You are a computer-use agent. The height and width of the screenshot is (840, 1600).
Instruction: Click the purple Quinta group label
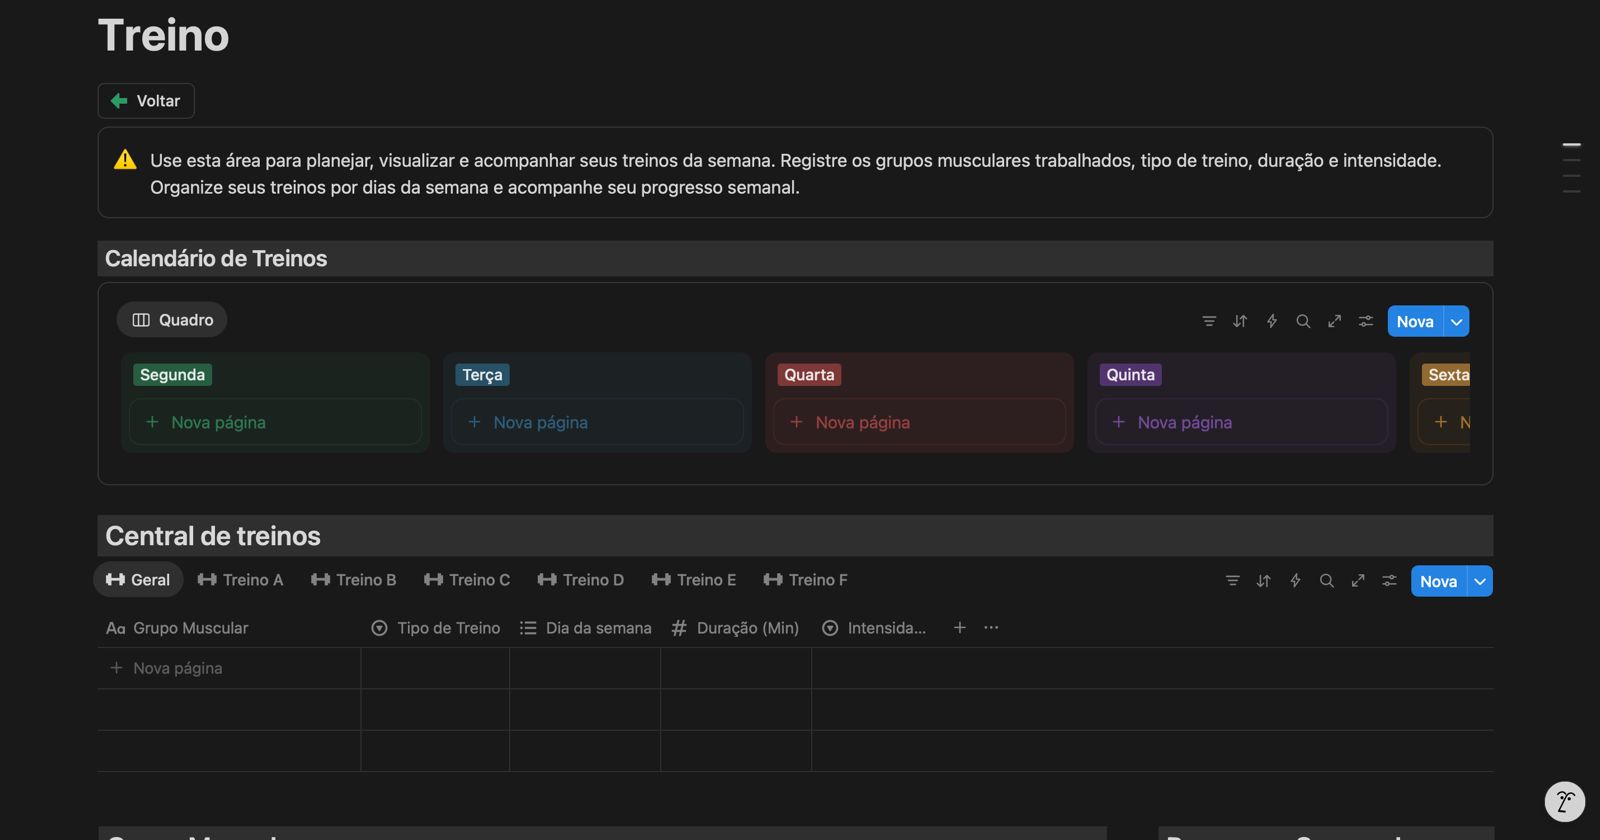pyautogui.click(x=1130, y=375)
